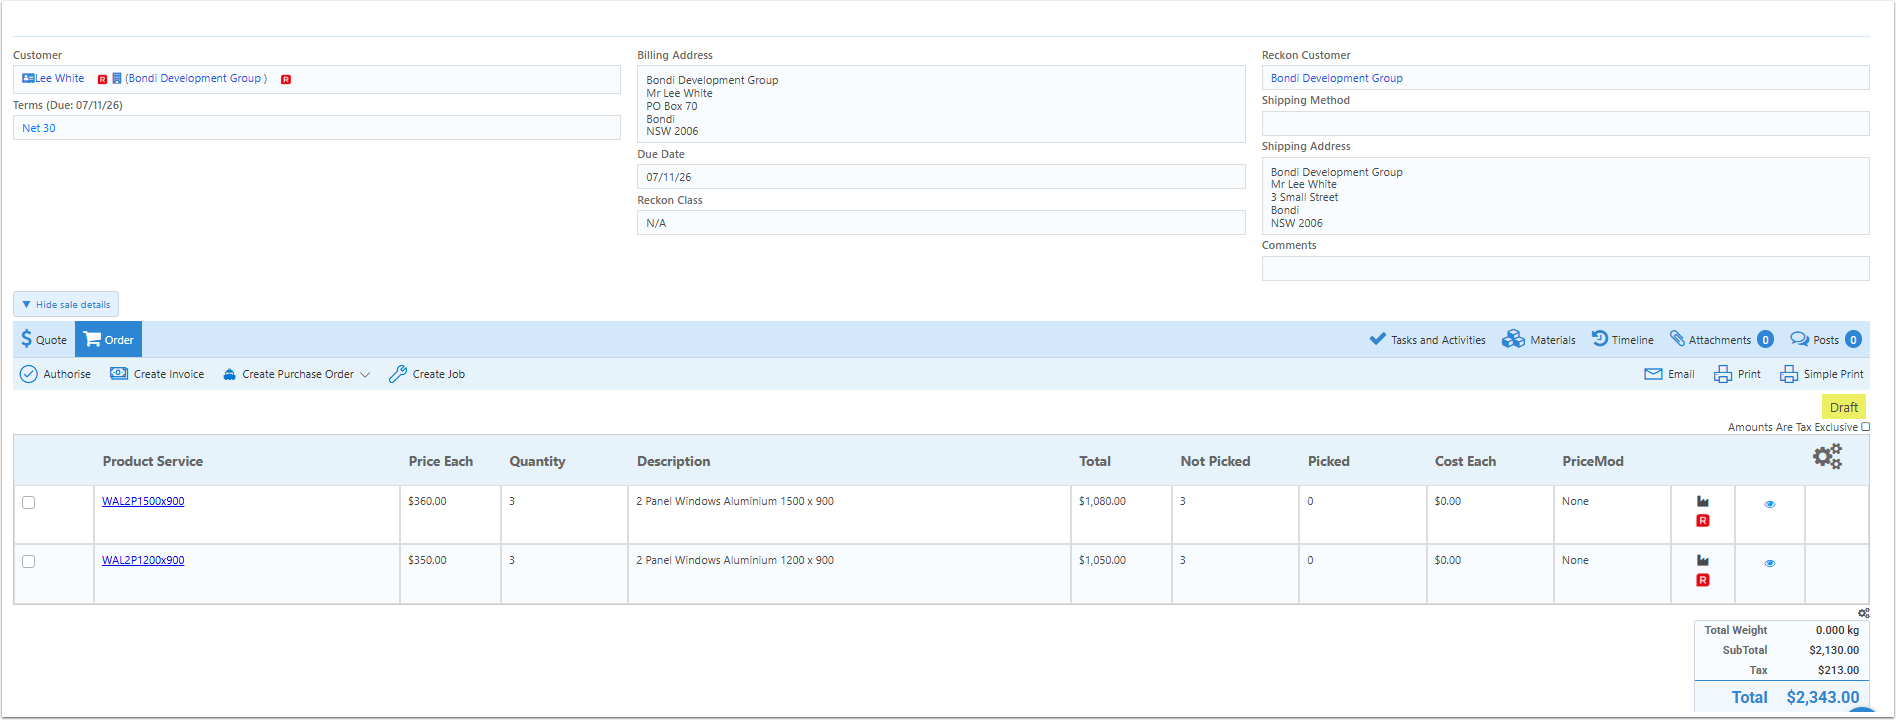This screenshot has height=720, width=1896.
Task: Select the Order tab
Action: point(108,339)
